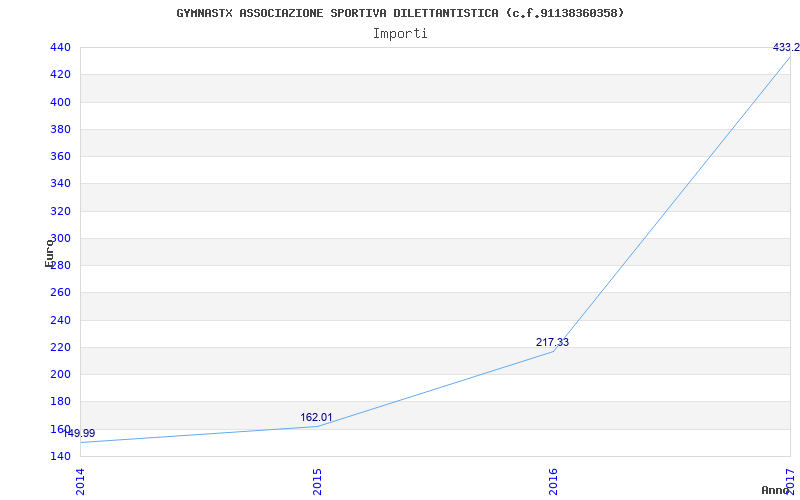The image size is (800, 500).
Task: Select the 300 y-axis tick label
Action: click(60, 238)
